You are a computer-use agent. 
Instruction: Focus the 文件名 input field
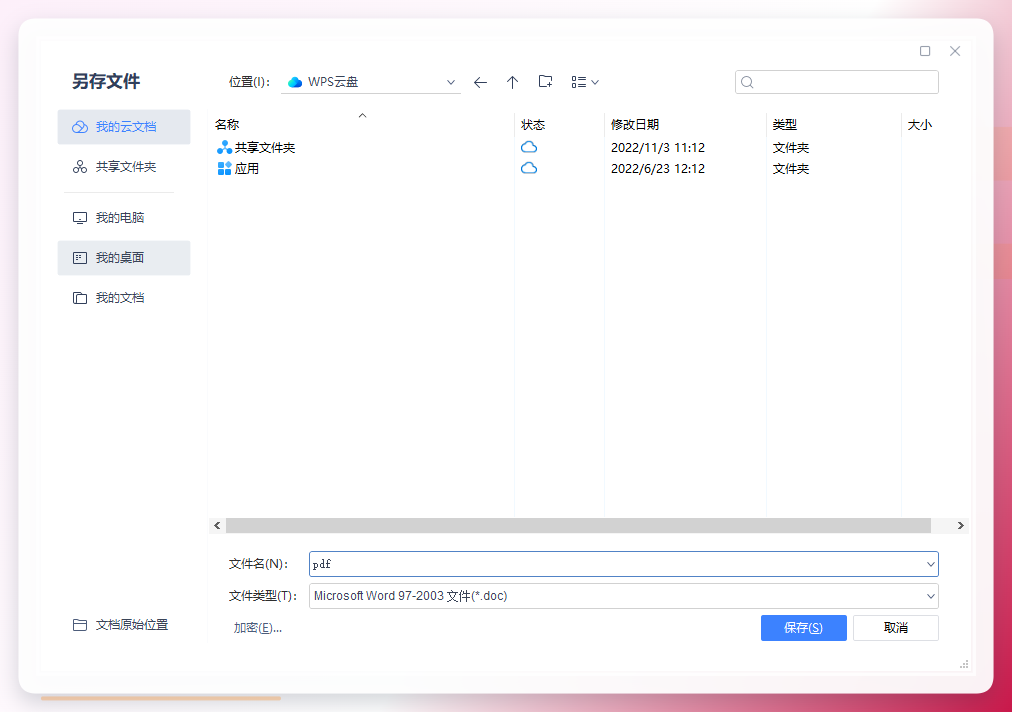[x=623, y=564]
